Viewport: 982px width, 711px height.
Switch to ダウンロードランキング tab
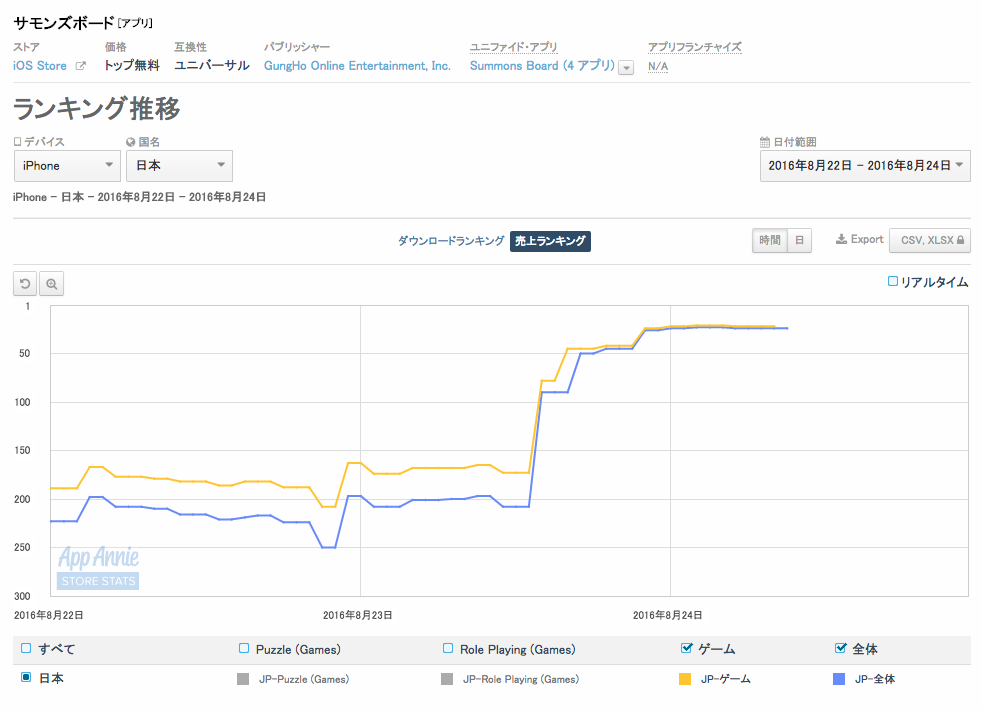(450, 240)
